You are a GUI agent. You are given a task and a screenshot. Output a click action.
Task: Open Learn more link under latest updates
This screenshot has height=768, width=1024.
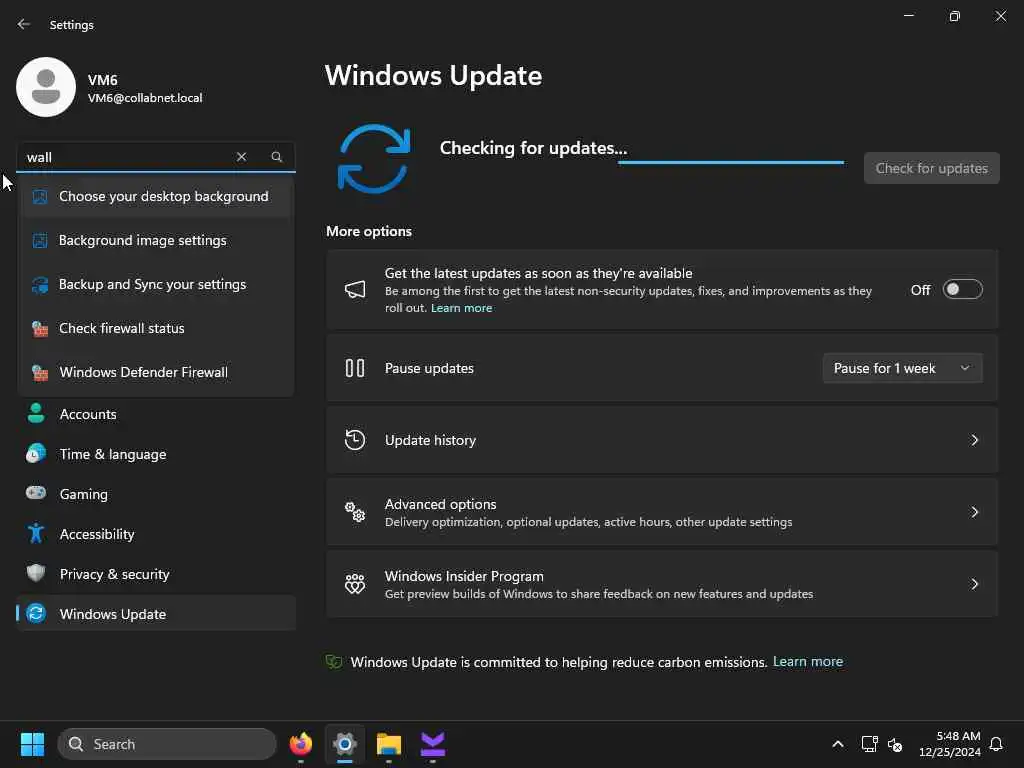(x=462, y=308)
